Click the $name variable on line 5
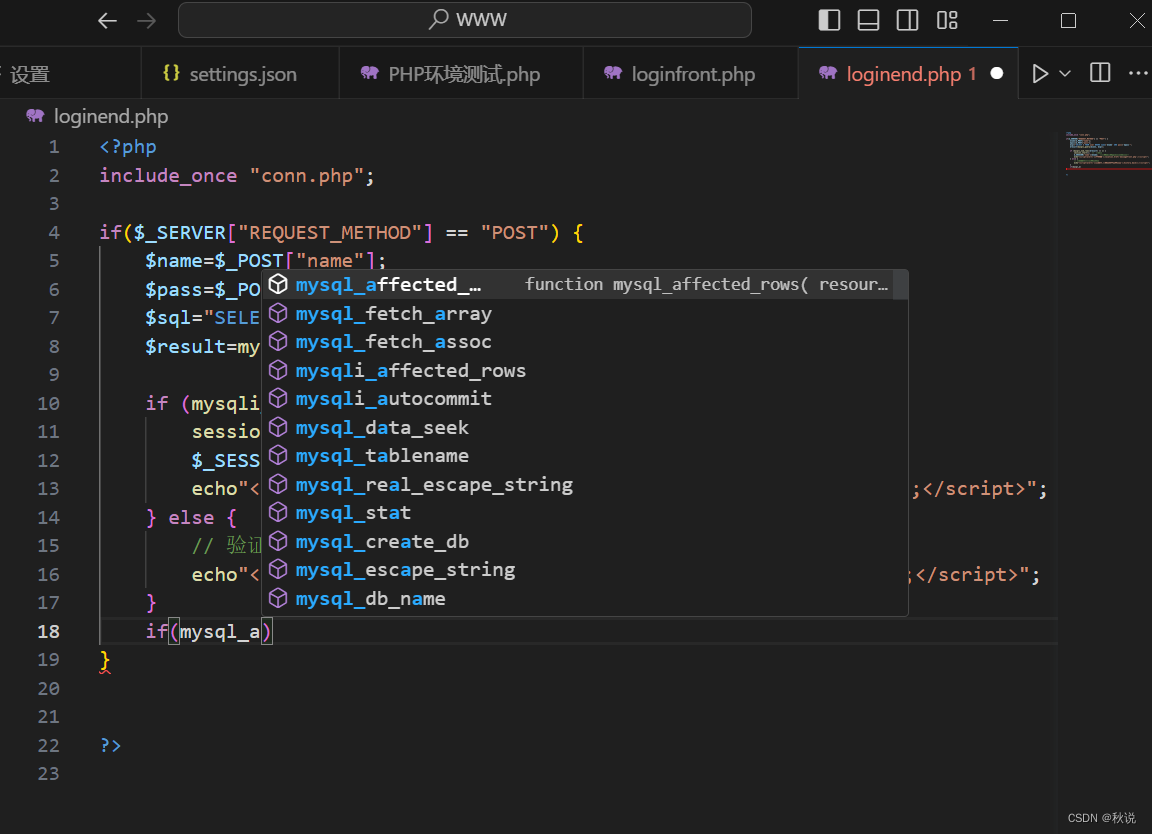 [x=173, y=261]
